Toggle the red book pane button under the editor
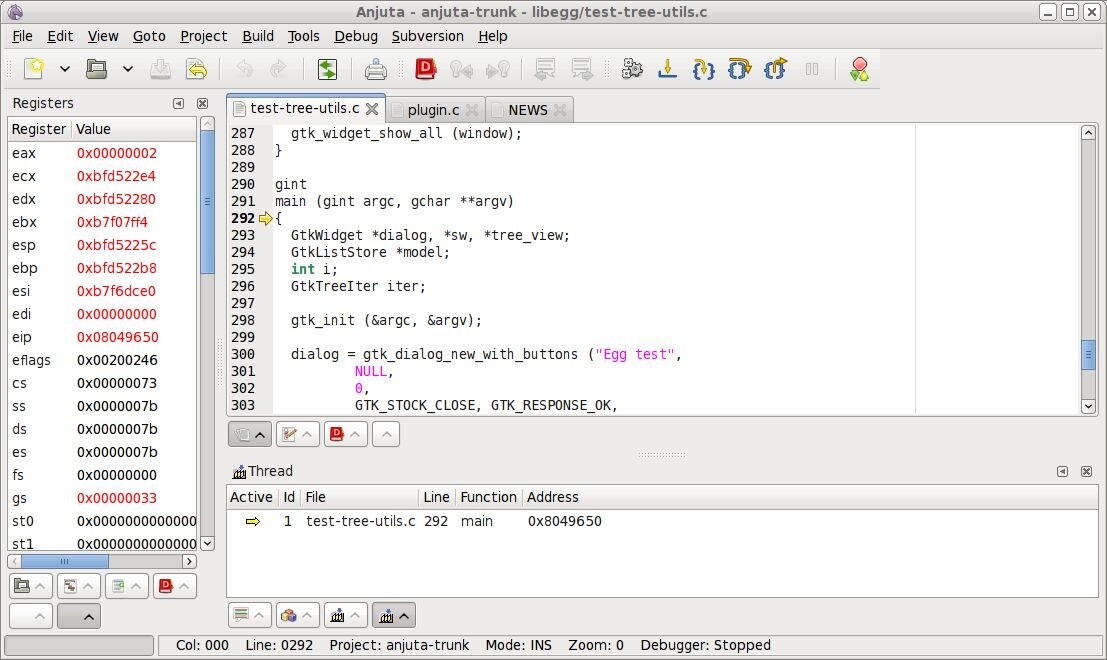1107x660 pixels. (345, 434)
